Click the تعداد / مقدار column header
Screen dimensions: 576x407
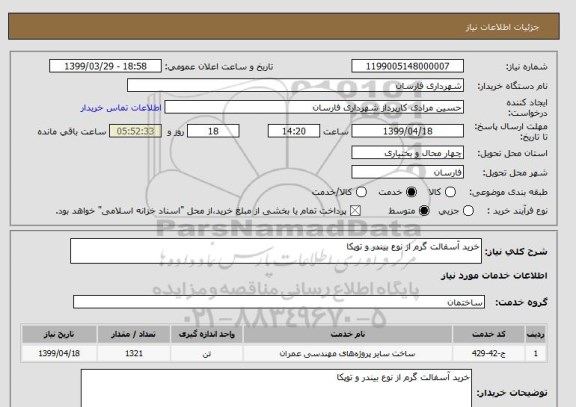coord(134,334)
